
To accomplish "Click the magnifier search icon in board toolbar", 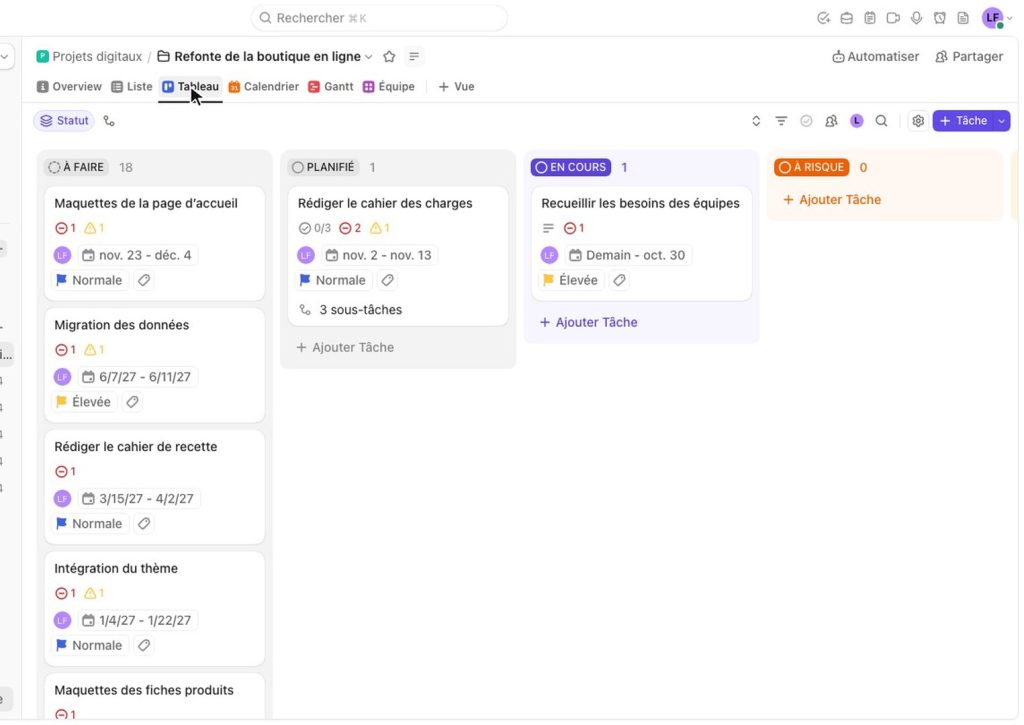I will point(882,121).
